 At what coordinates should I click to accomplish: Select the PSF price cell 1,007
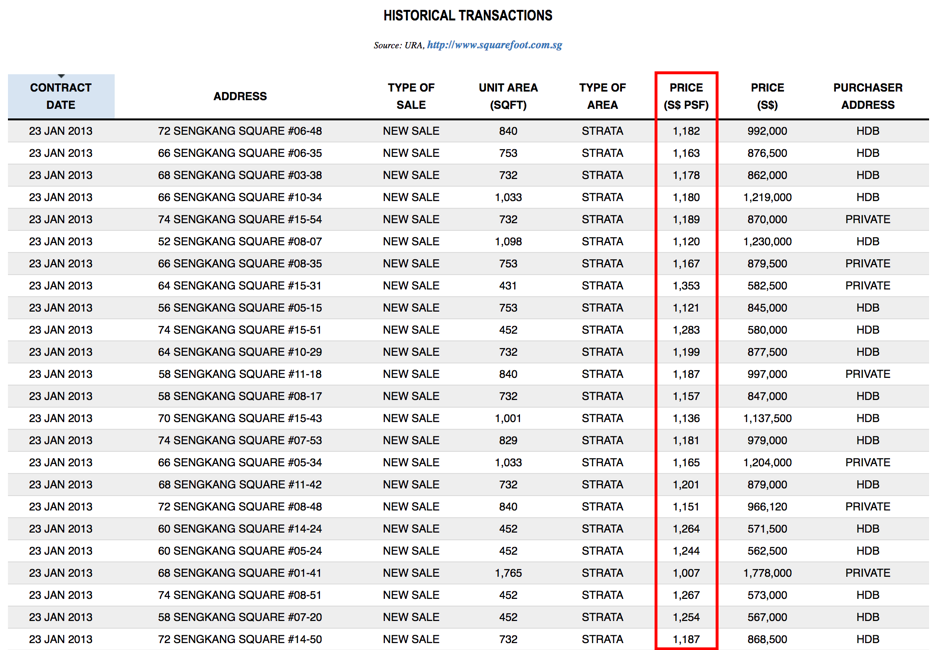[x=686, y=573]
